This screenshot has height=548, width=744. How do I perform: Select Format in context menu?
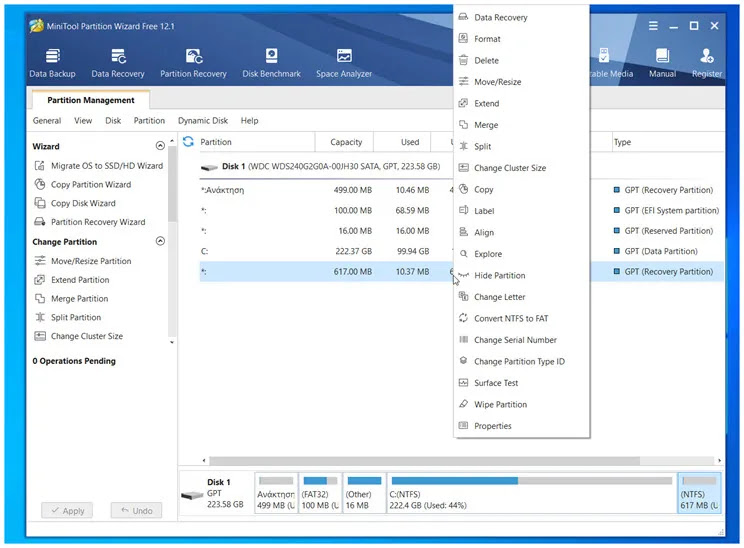[x=521, y=39]
